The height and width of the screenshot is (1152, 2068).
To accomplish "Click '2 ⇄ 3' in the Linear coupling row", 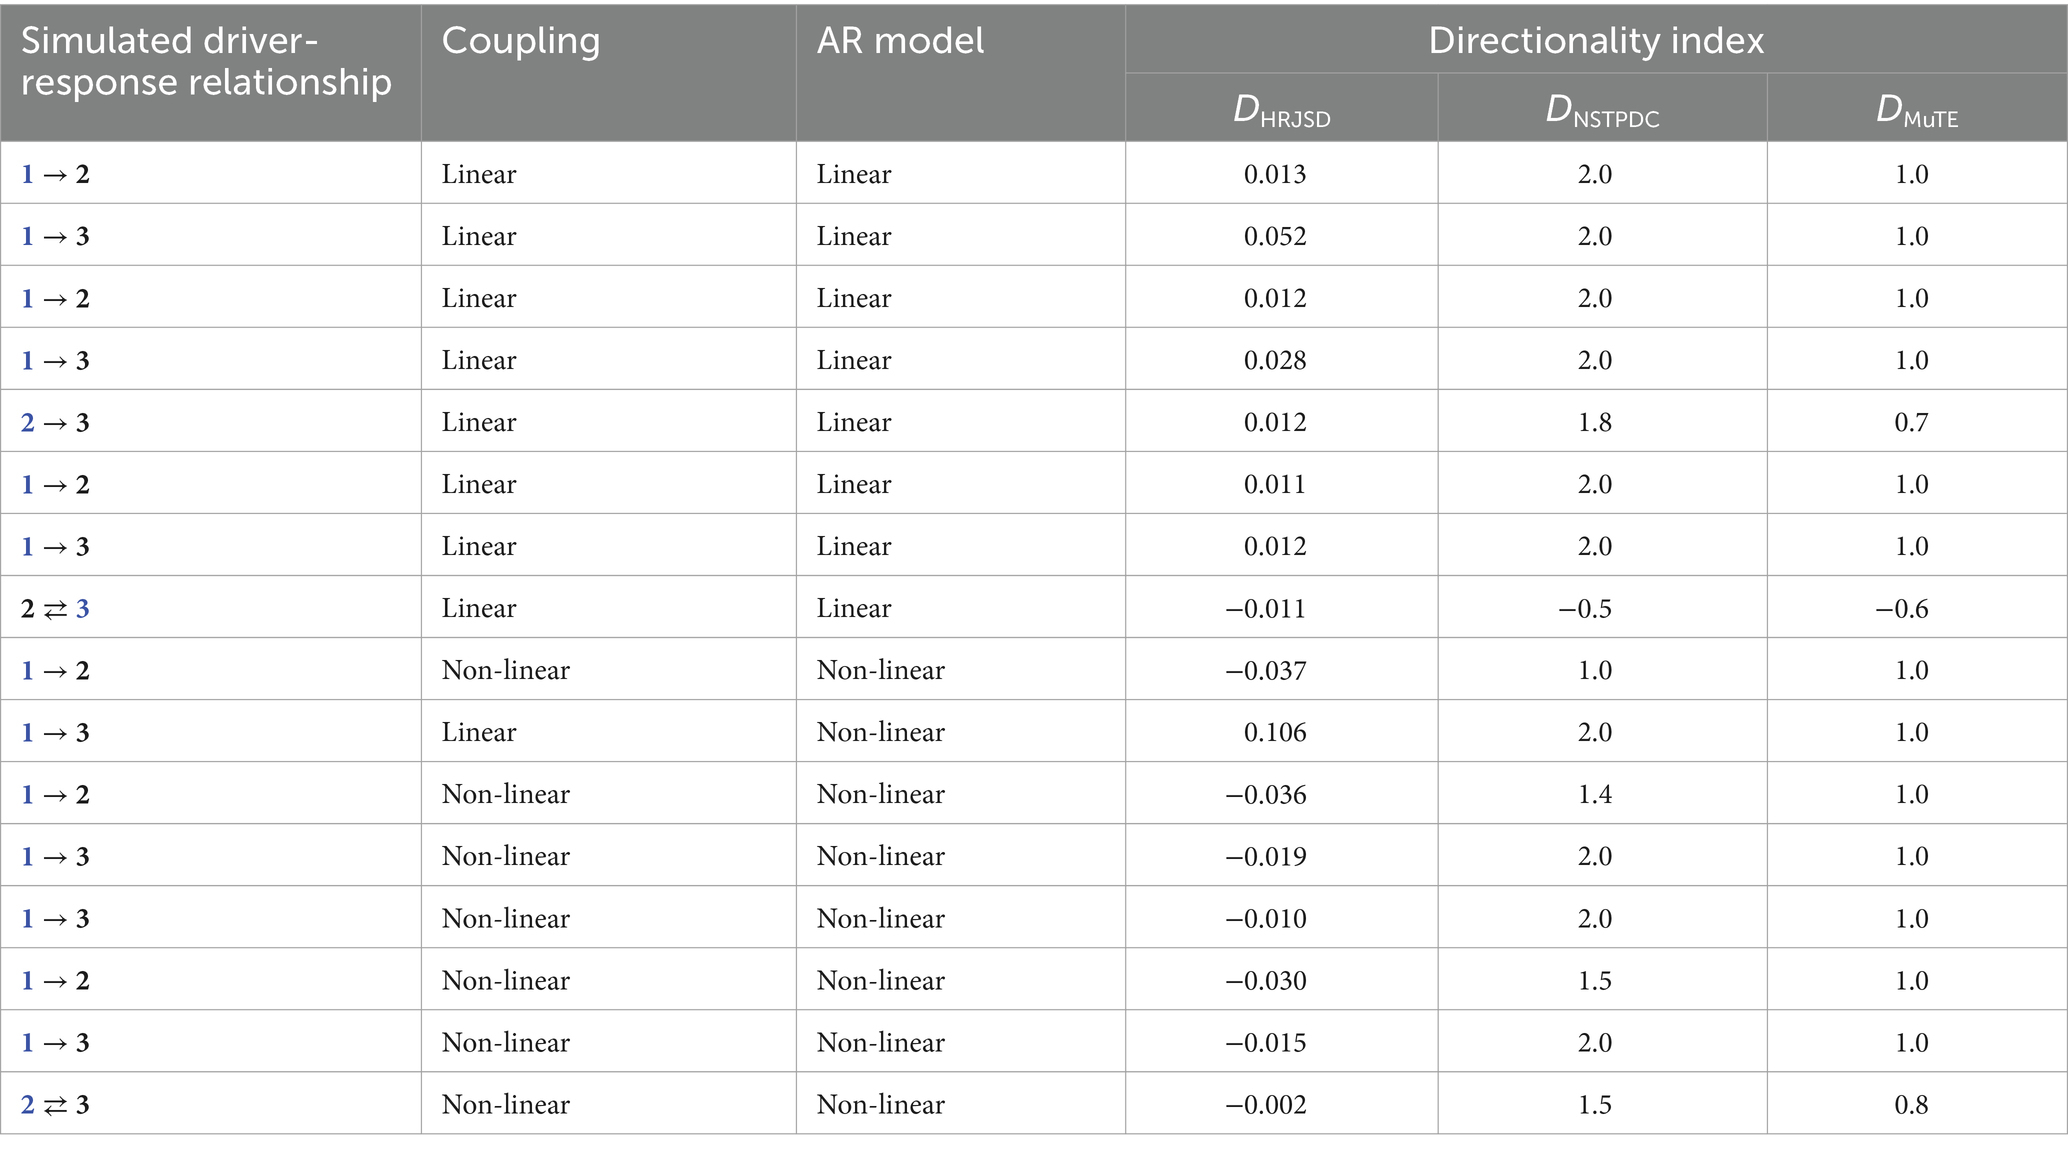I will pos(55,608).
